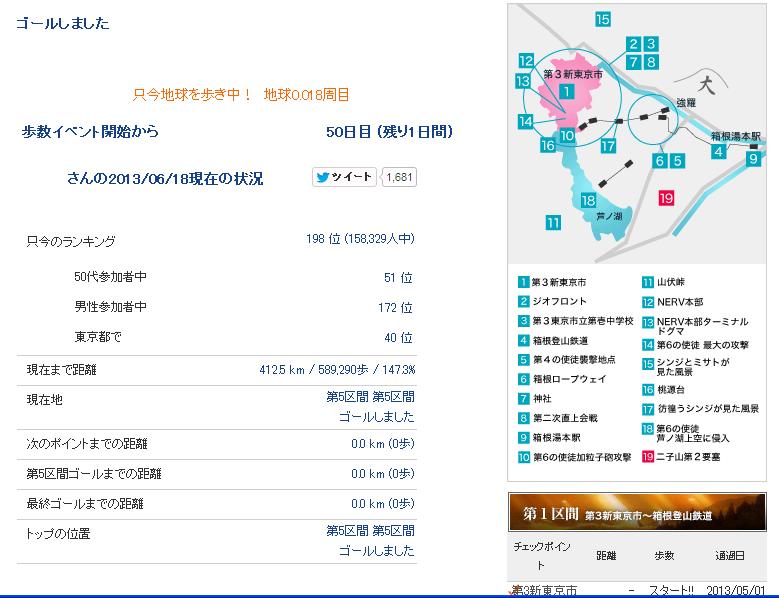Click legend entry 箱根ロープウェイ

click(562, 379)
